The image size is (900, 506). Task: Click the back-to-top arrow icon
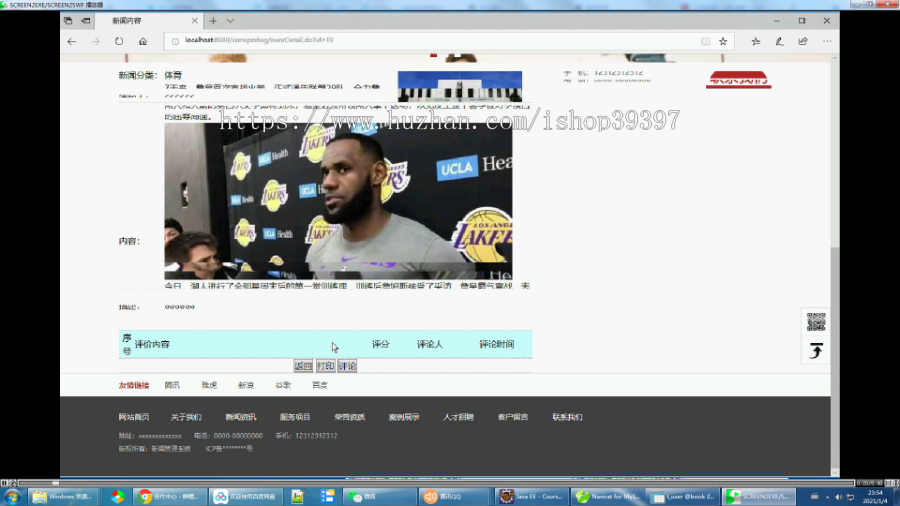tap(816, 351)
